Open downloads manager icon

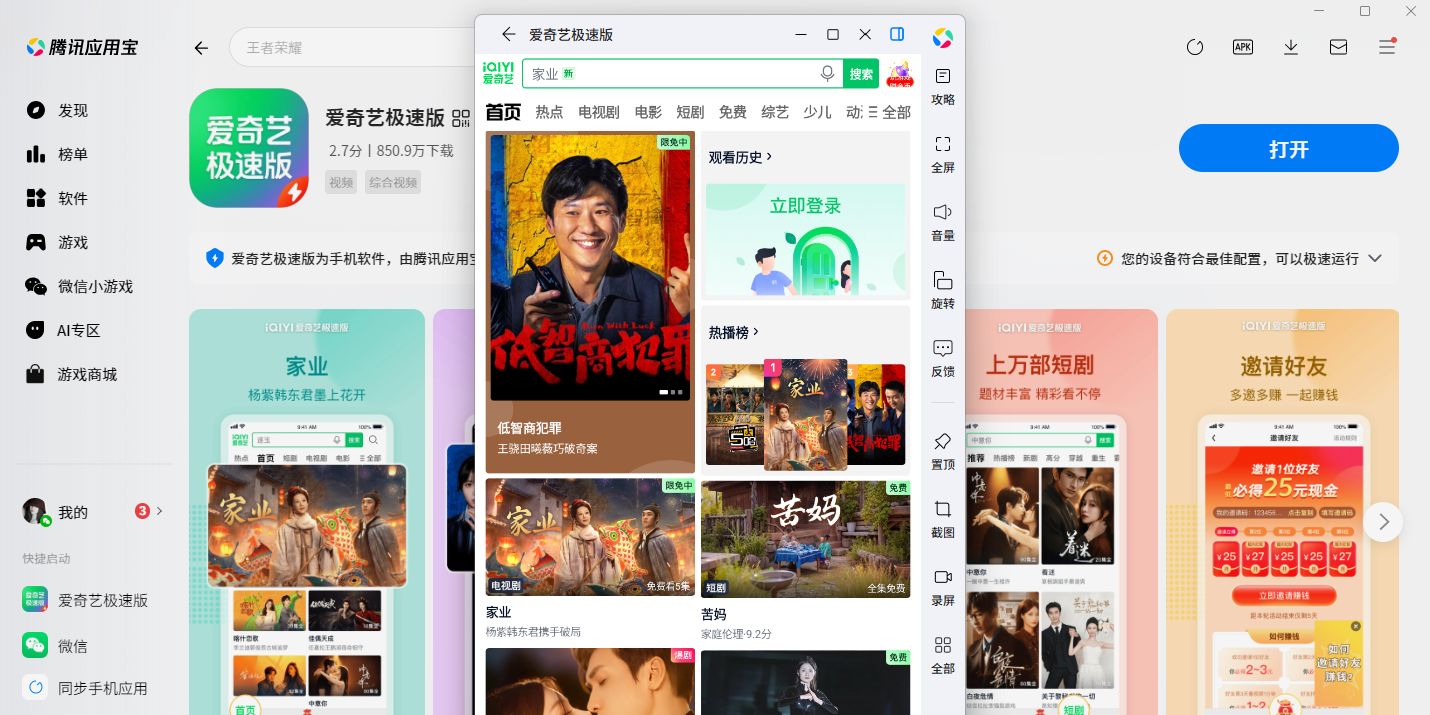click(1291, 47)
